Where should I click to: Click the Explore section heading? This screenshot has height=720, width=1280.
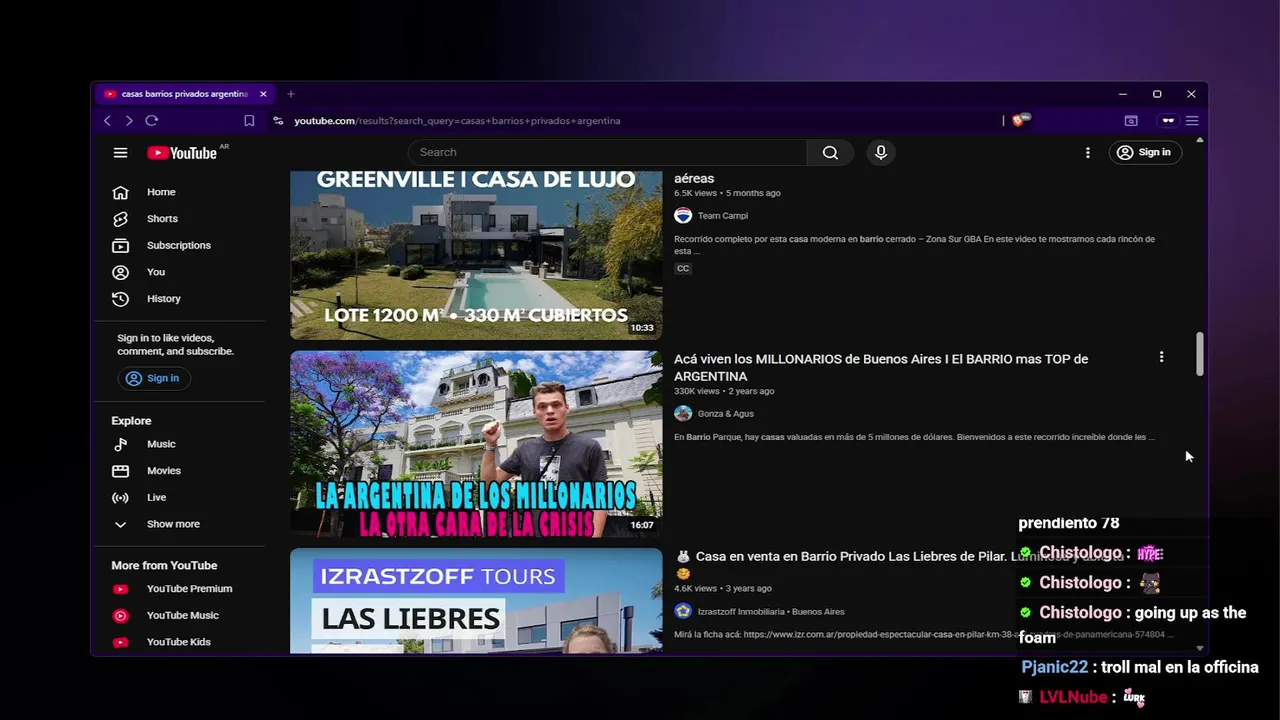click(131, 421)
